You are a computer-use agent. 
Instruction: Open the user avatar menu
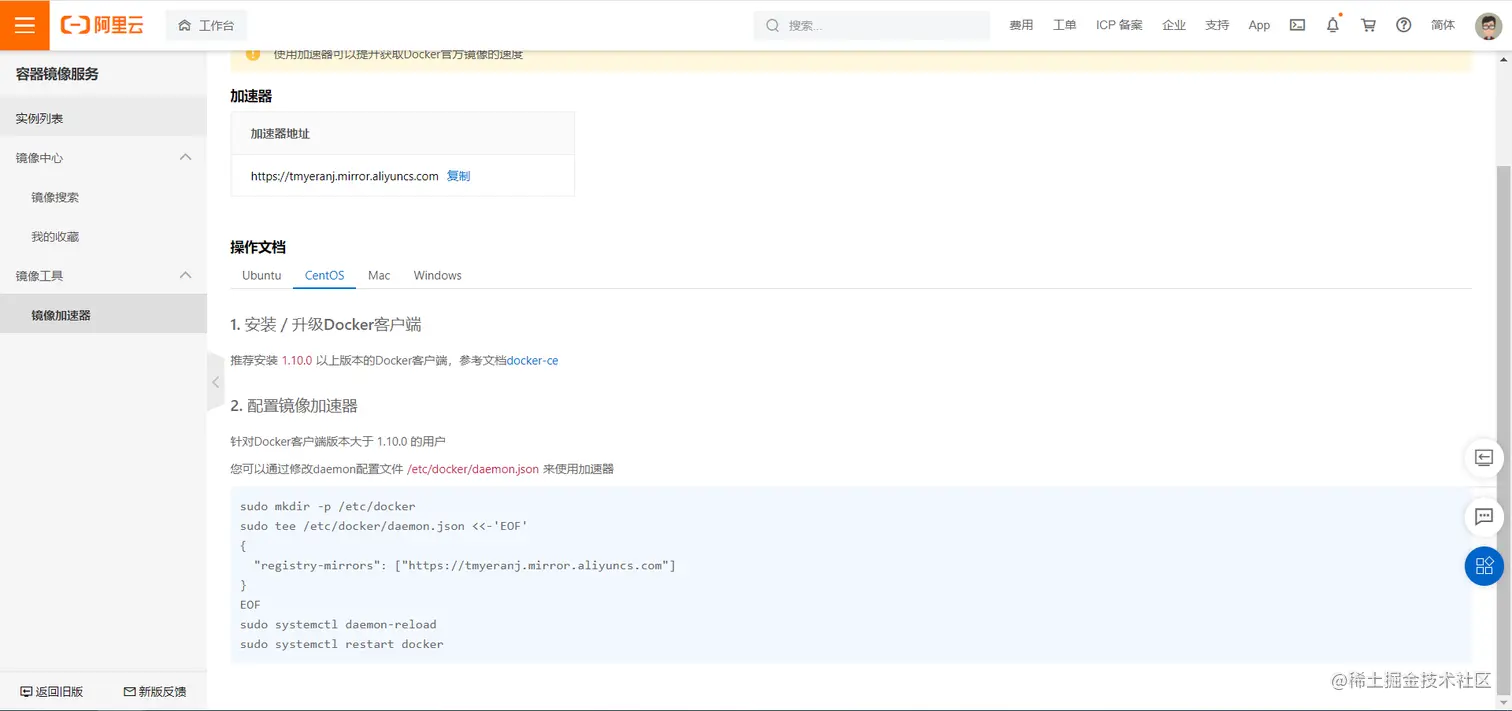pyautogui.click(x=1489, y=26)
